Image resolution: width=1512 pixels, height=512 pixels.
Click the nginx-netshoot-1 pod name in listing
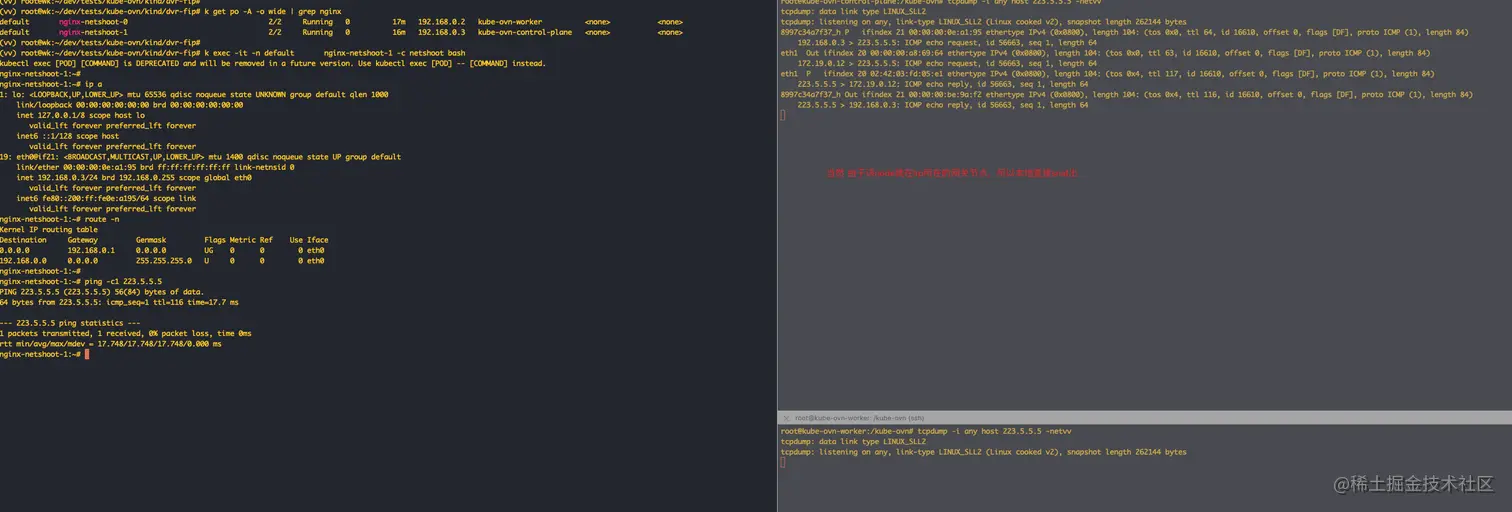pyautogui.click(x=93, y=32)
